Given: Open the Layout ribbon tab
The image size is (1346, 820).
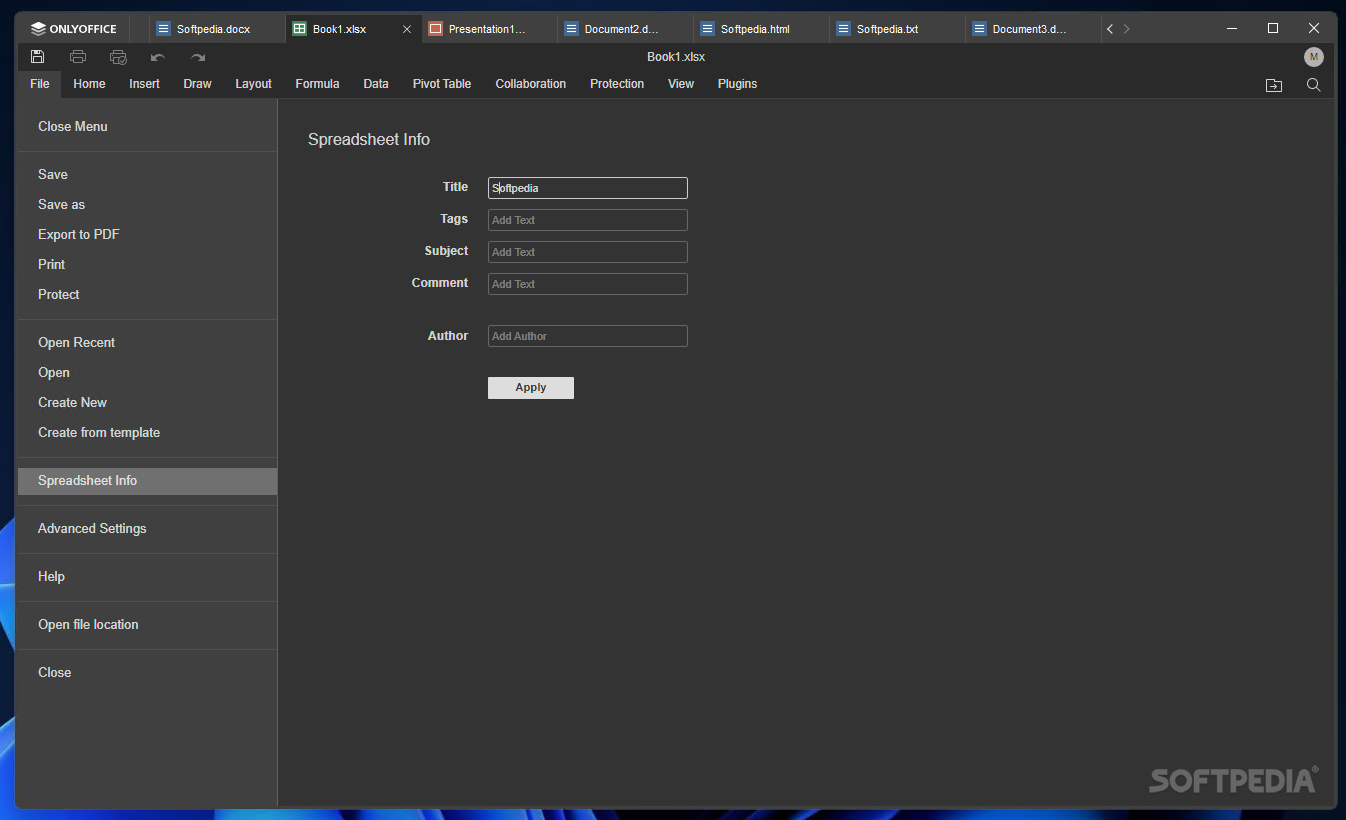Looking at the screenshot, I should pyautogui.click(x=253, y=84).
